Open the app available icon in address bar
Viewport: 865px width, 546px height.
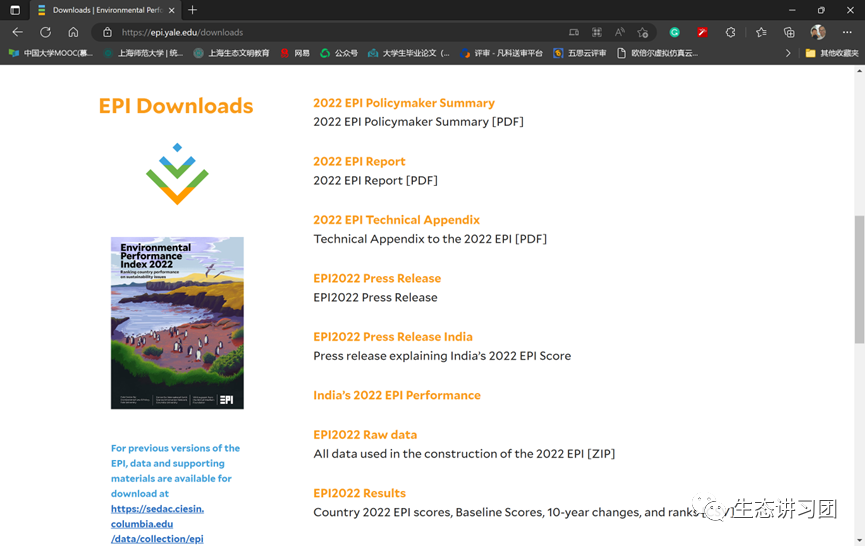(x=574, y=33)
